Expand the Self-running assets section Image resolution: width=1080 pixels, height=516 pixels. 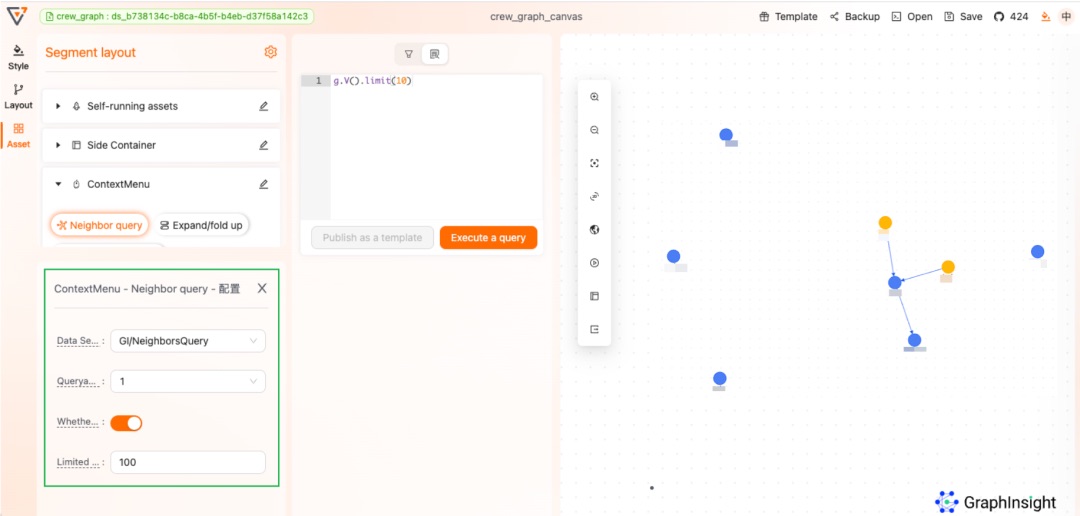click(58, 106)
